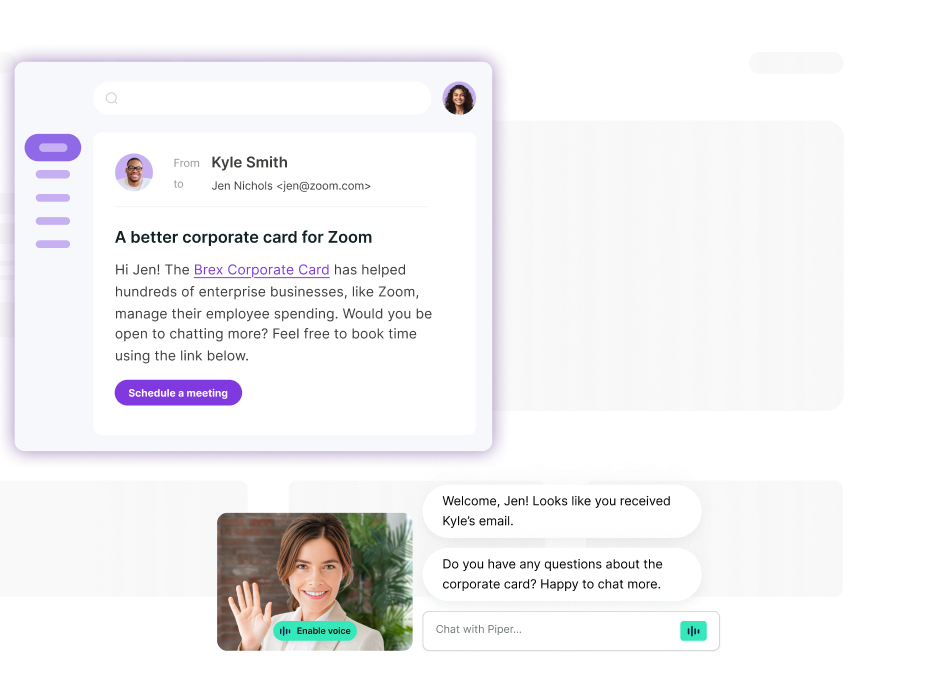Click the search magnifier icon
This screenshot has height=678, width=936.
112,98
